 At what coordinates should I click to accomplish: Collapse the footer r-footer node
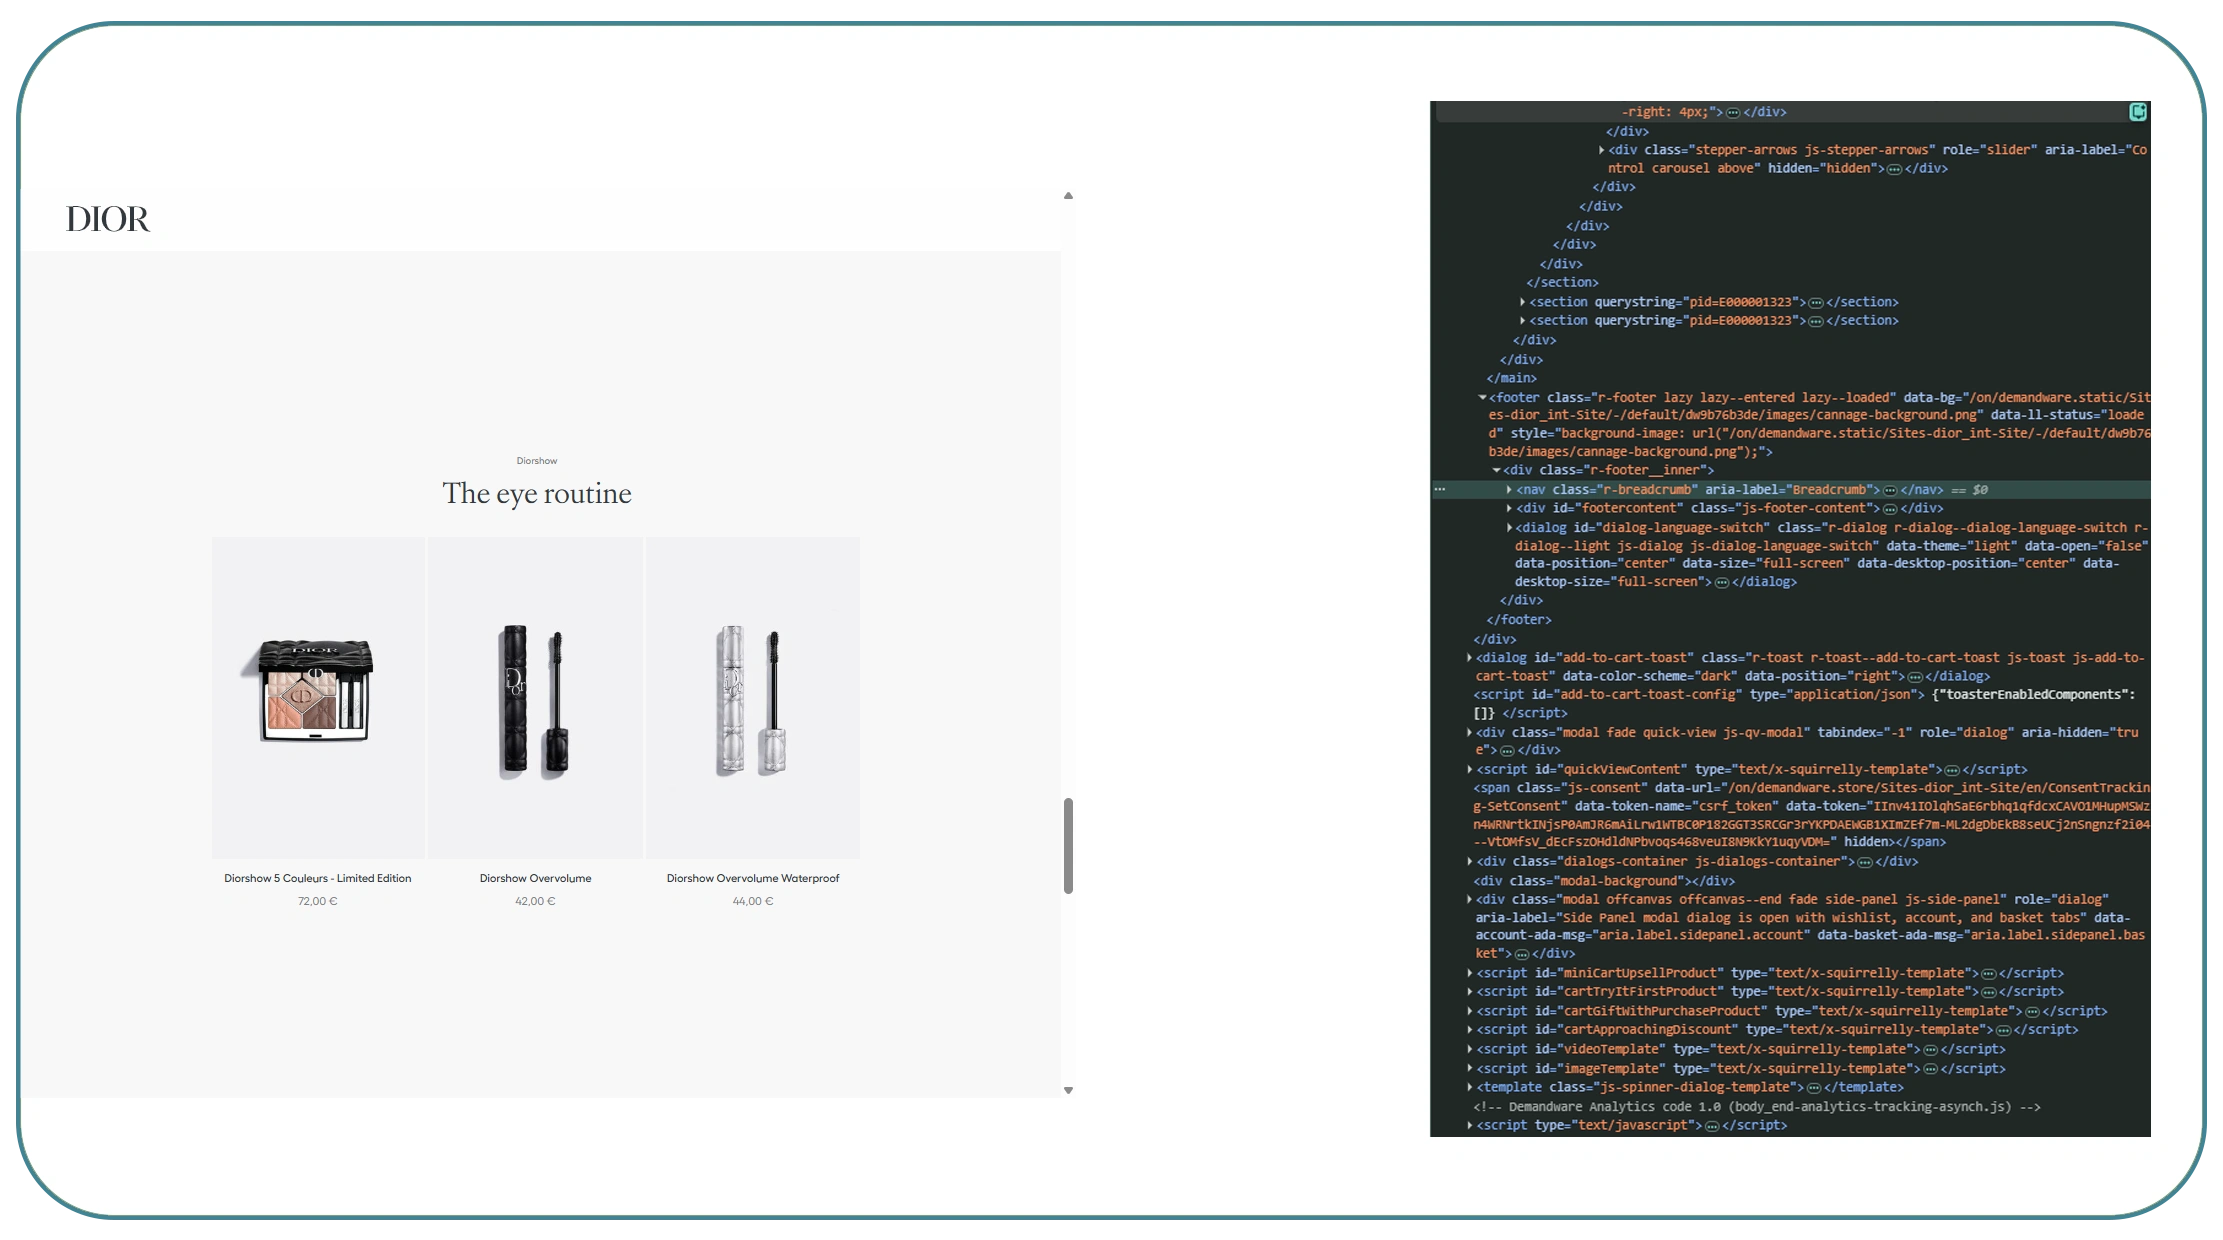coord(1482,397)
